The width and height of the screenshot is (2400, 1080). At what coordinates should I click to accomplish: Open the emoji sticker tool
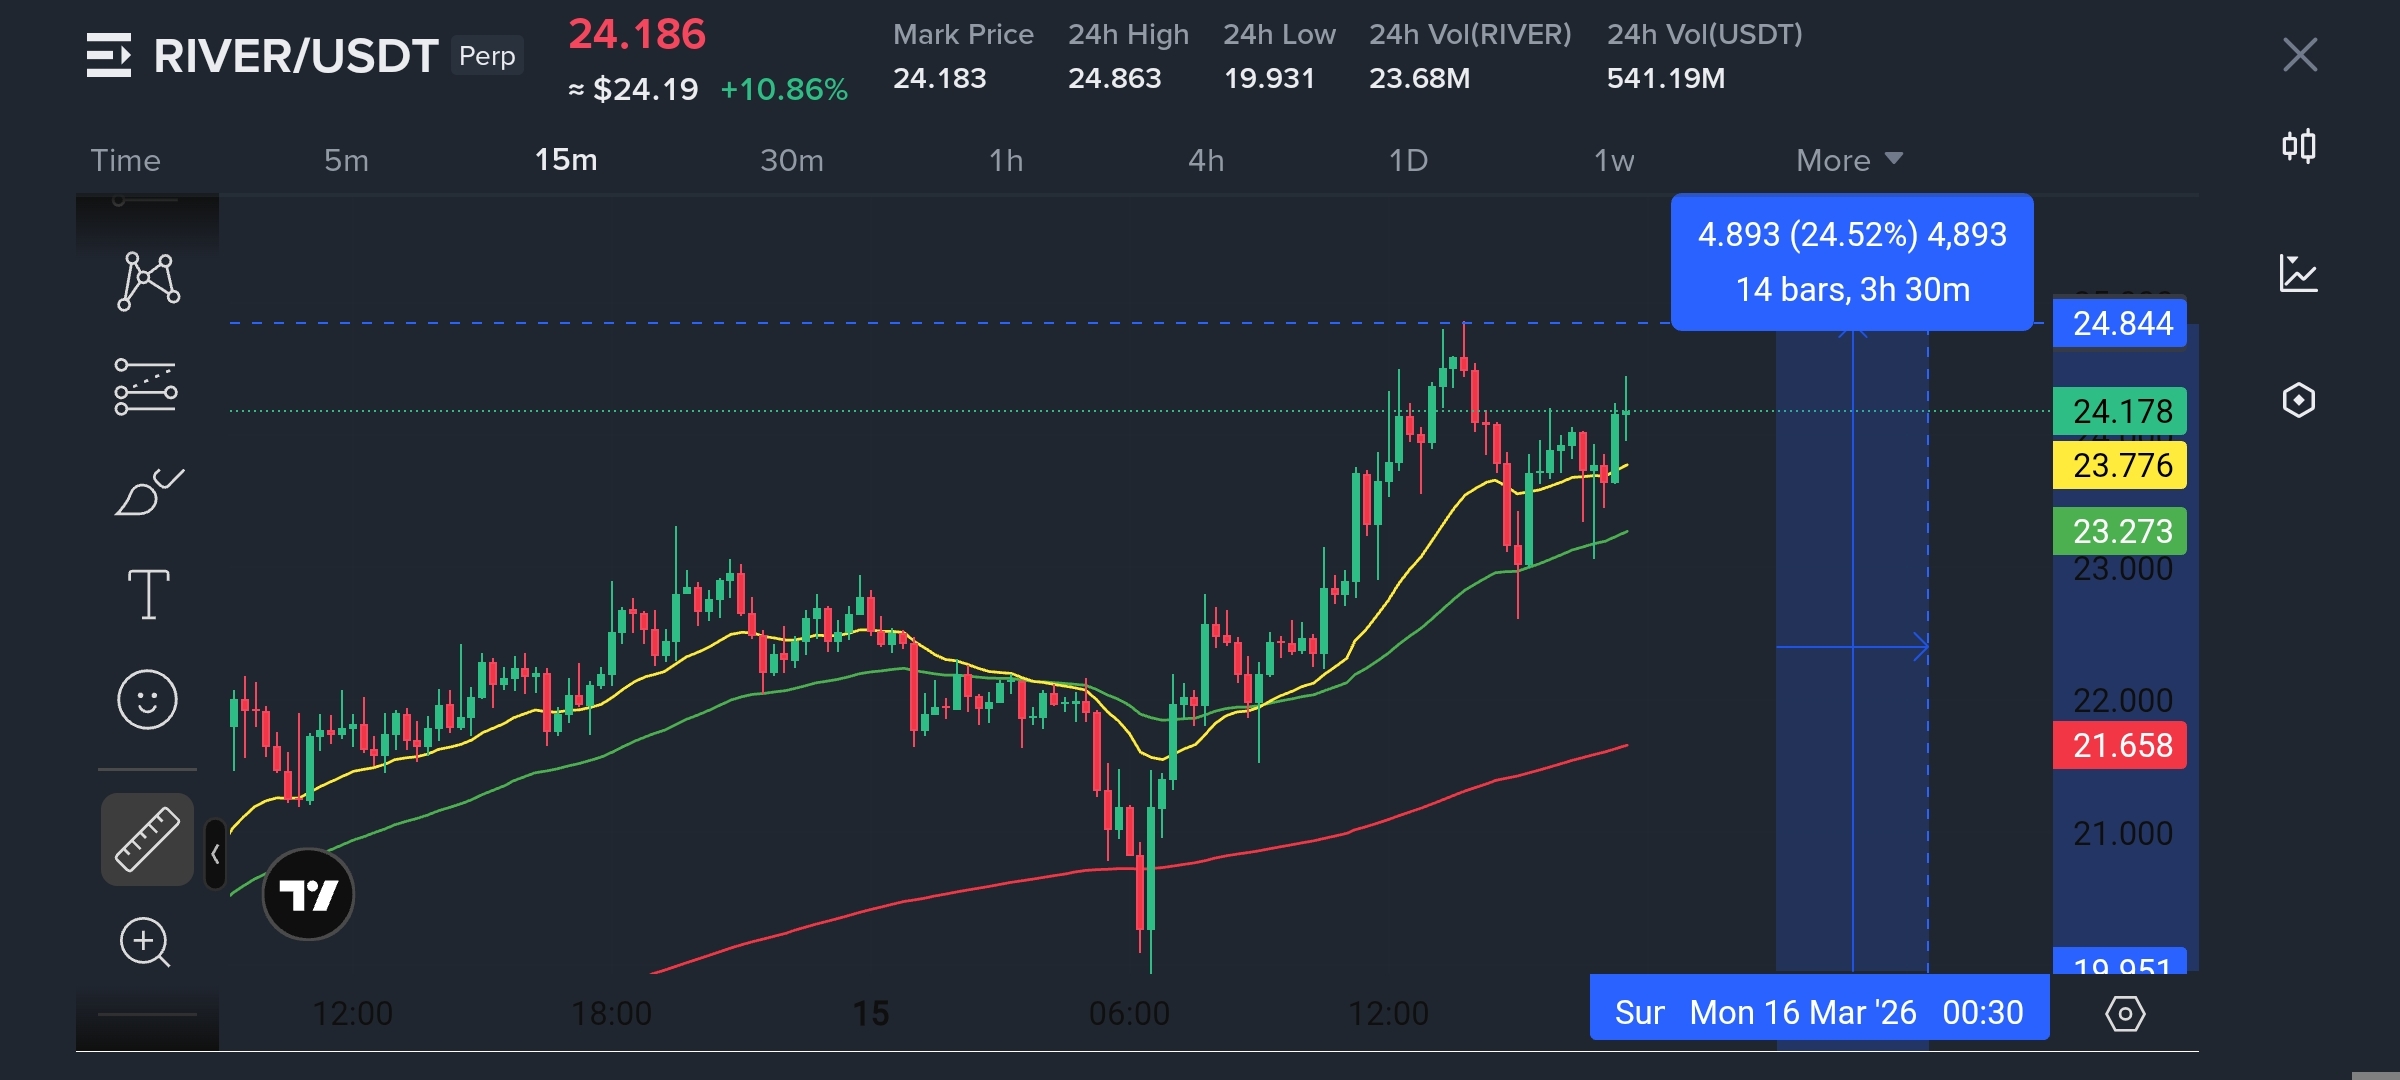click(x=147, y=699)
